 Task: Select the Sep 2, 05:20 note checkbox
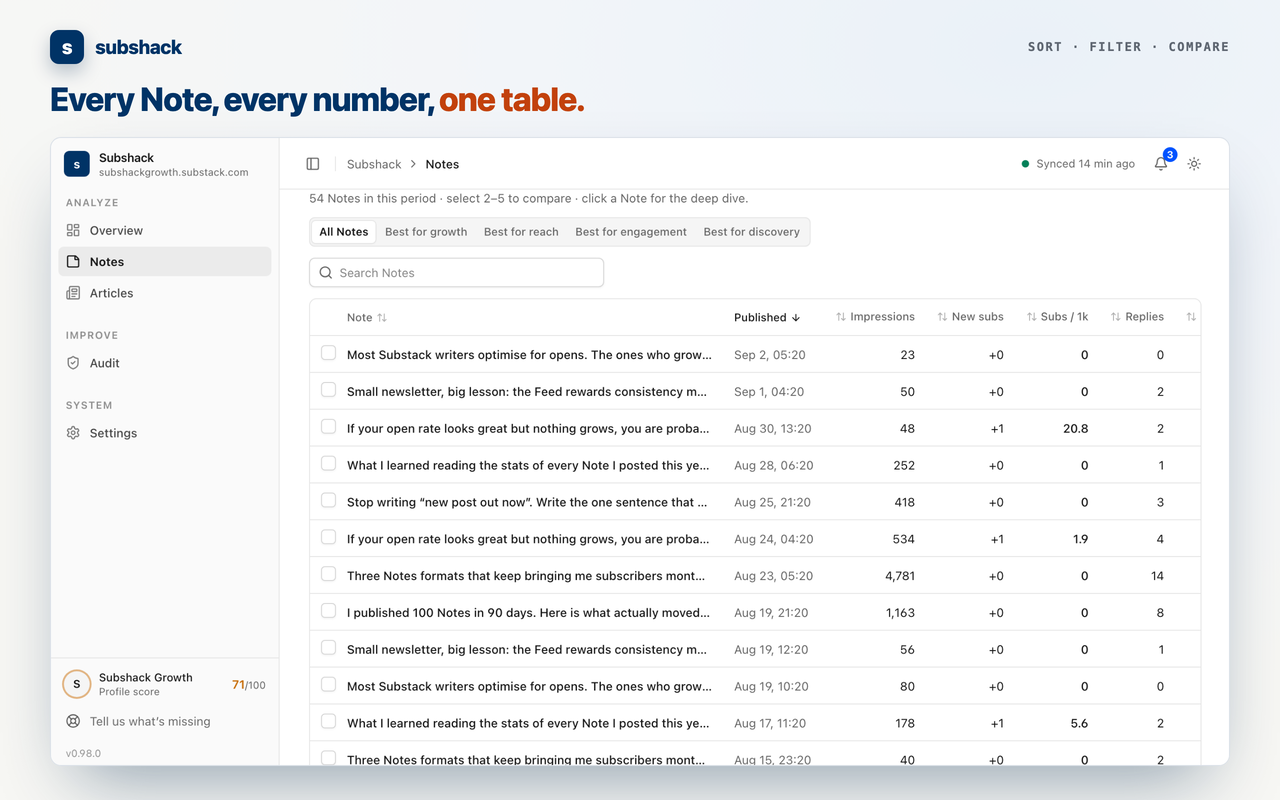[328, 353]
